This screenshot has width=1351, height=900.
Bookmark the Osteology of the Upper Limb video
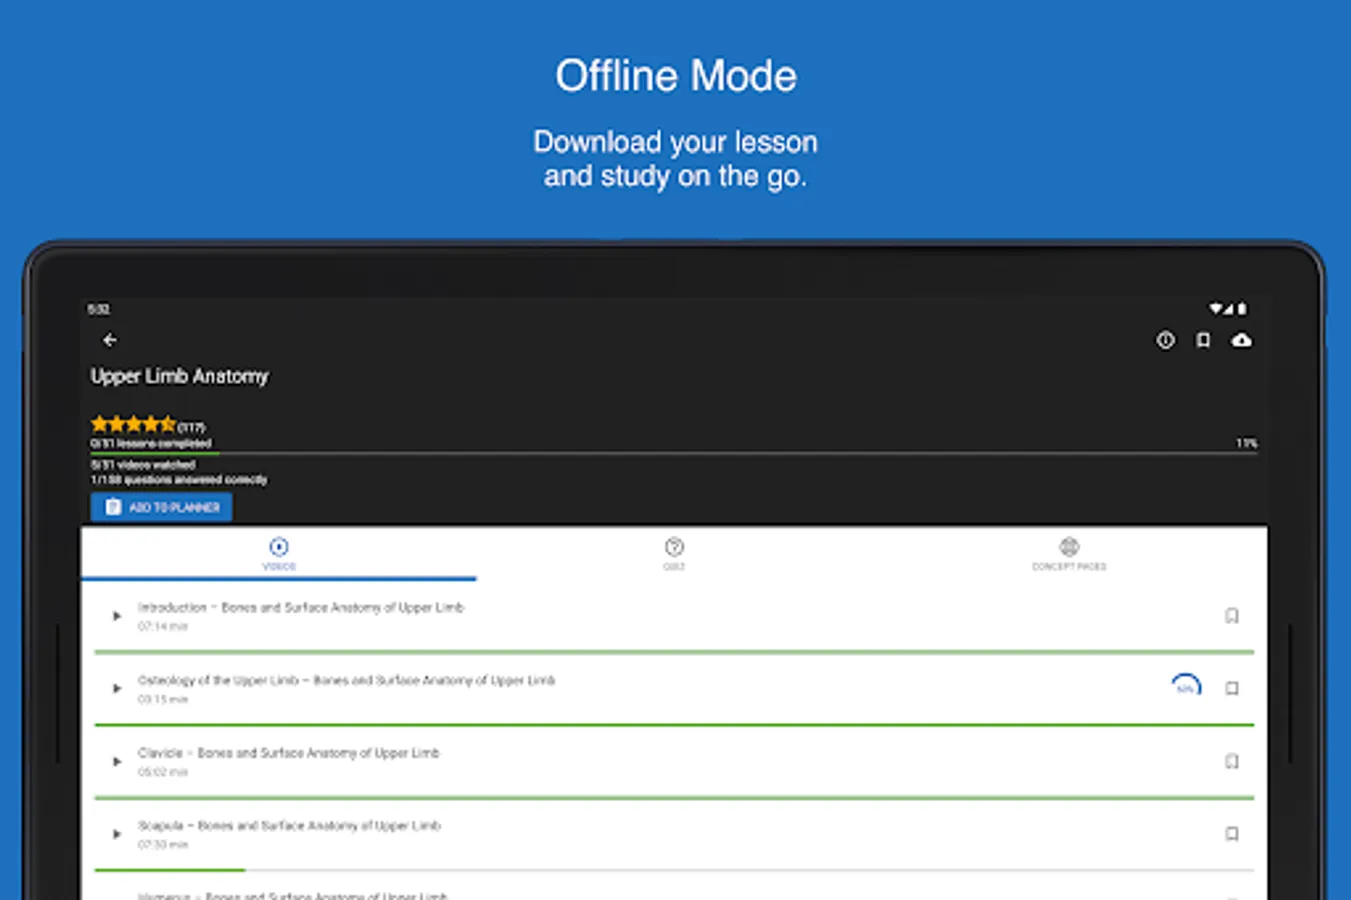(1232, 688)
